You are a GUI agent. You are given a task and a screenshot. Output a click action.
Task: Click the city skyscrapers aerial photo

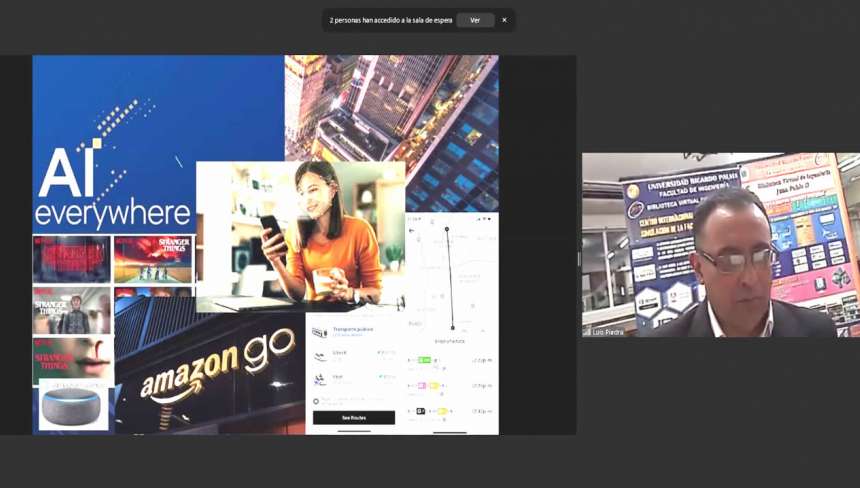click(x=392, y=133)
